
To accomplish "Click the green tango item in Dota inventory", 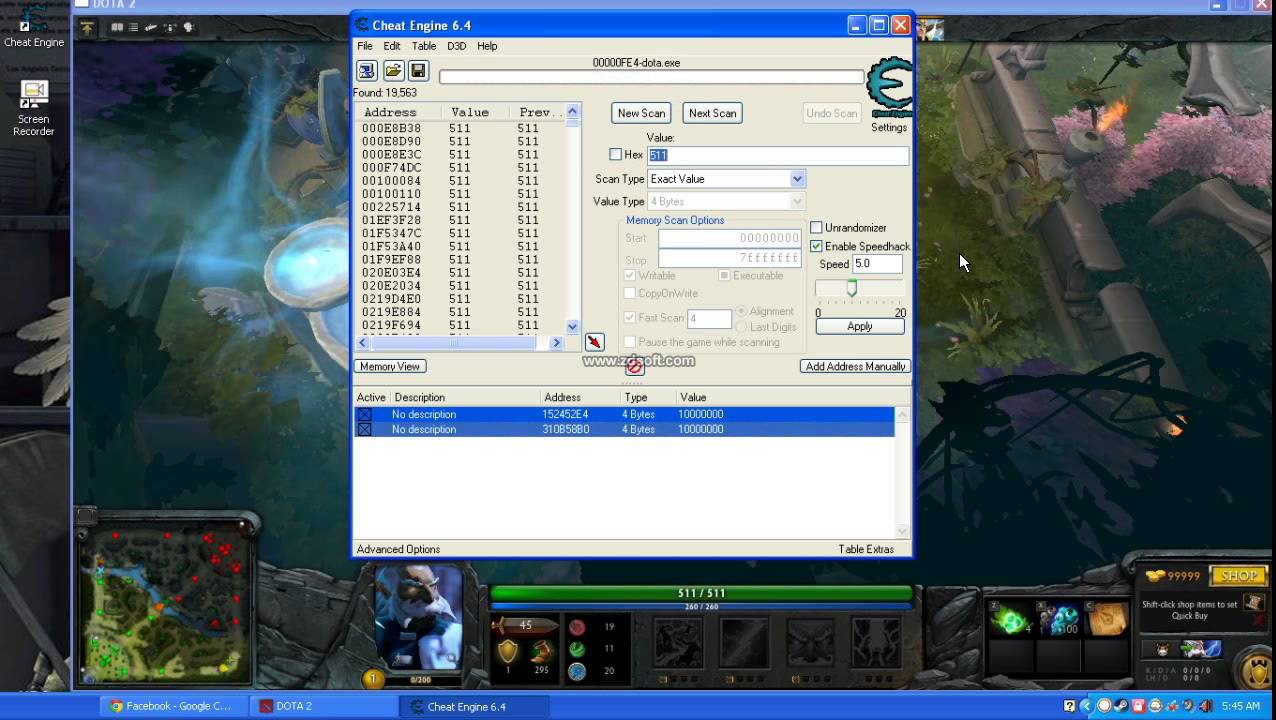I will [x=1010, y=620].
